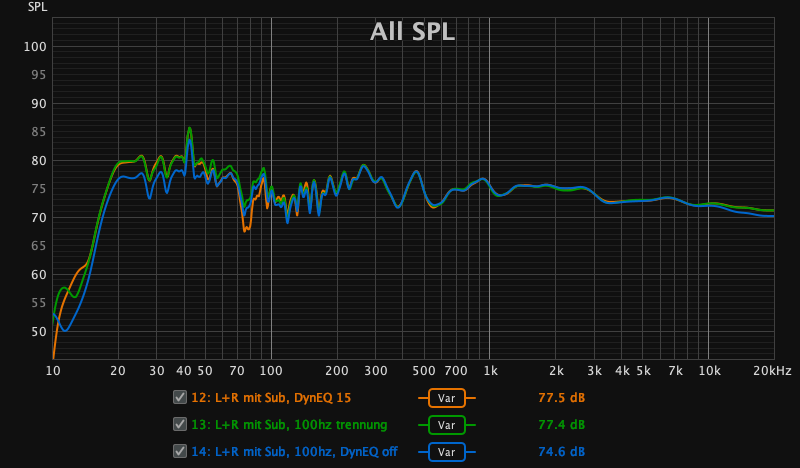Click the 100 value on the SPL axis
The height and width of the screenshot is (468, 800).
click(36, 46)
